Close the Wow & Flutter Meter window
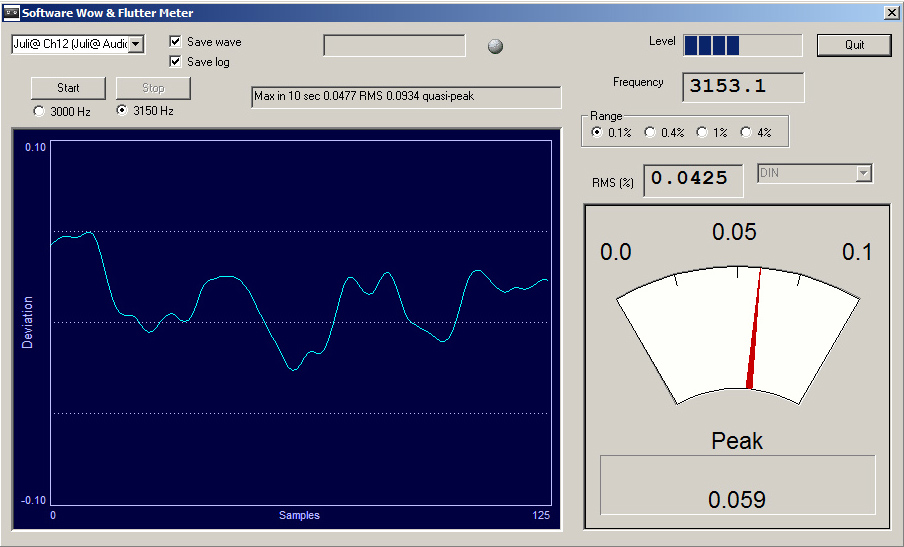 pyautogui.click(x=890, y=12)
